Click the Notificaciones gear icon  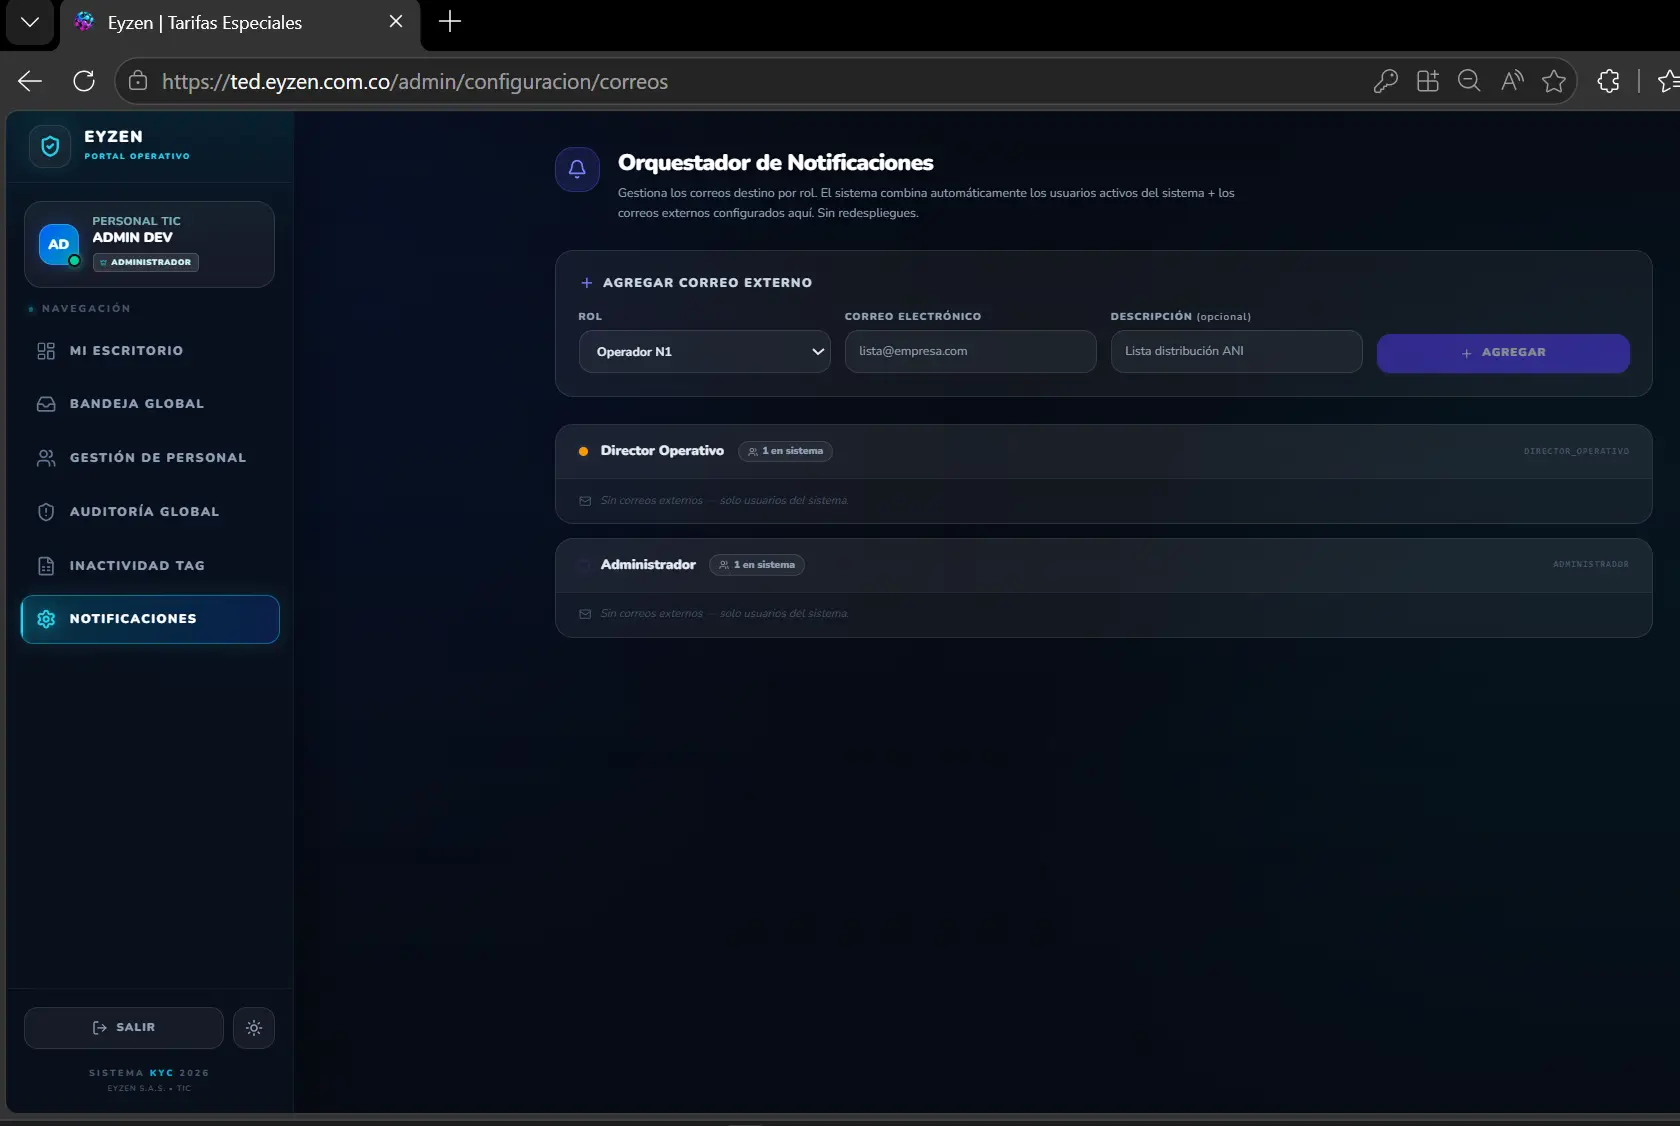(x=46, y=619)
